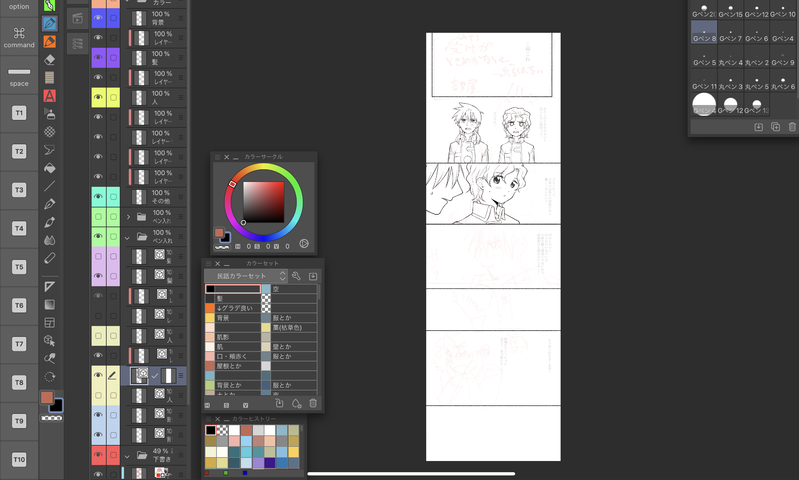This screenshot has width=799, height=480.
Task: Hide the 下書き folder with red eye
Action: pos(98,455)
